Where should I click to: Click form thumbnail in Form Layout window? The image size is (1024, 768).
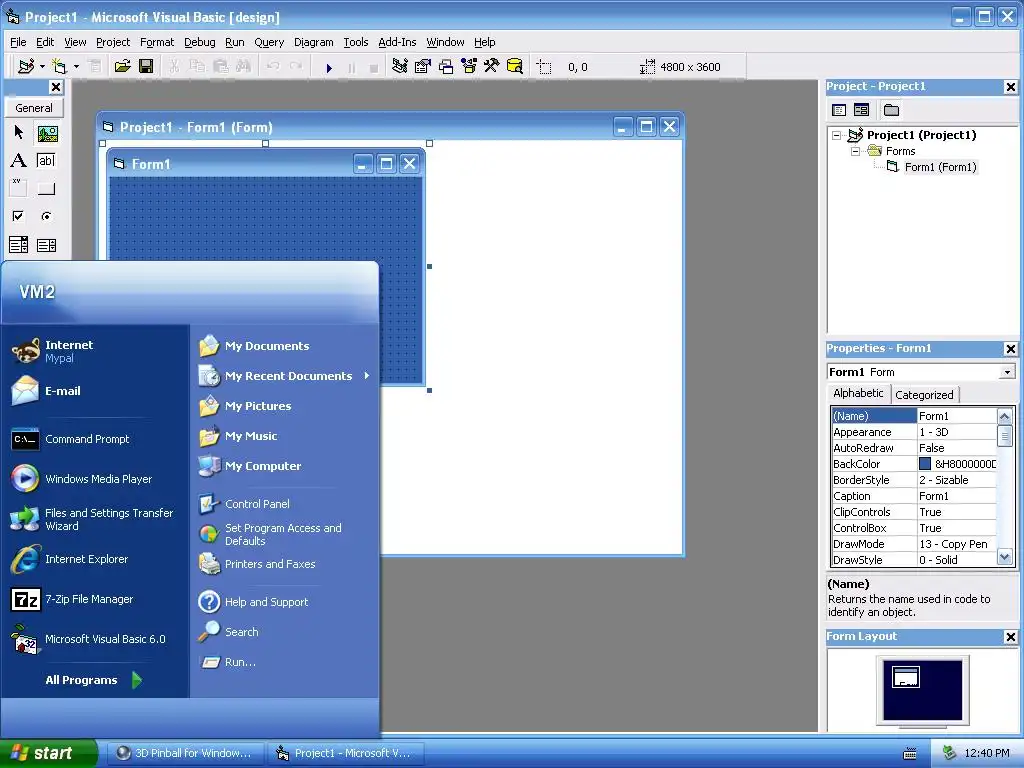click(x=906, y=677)
